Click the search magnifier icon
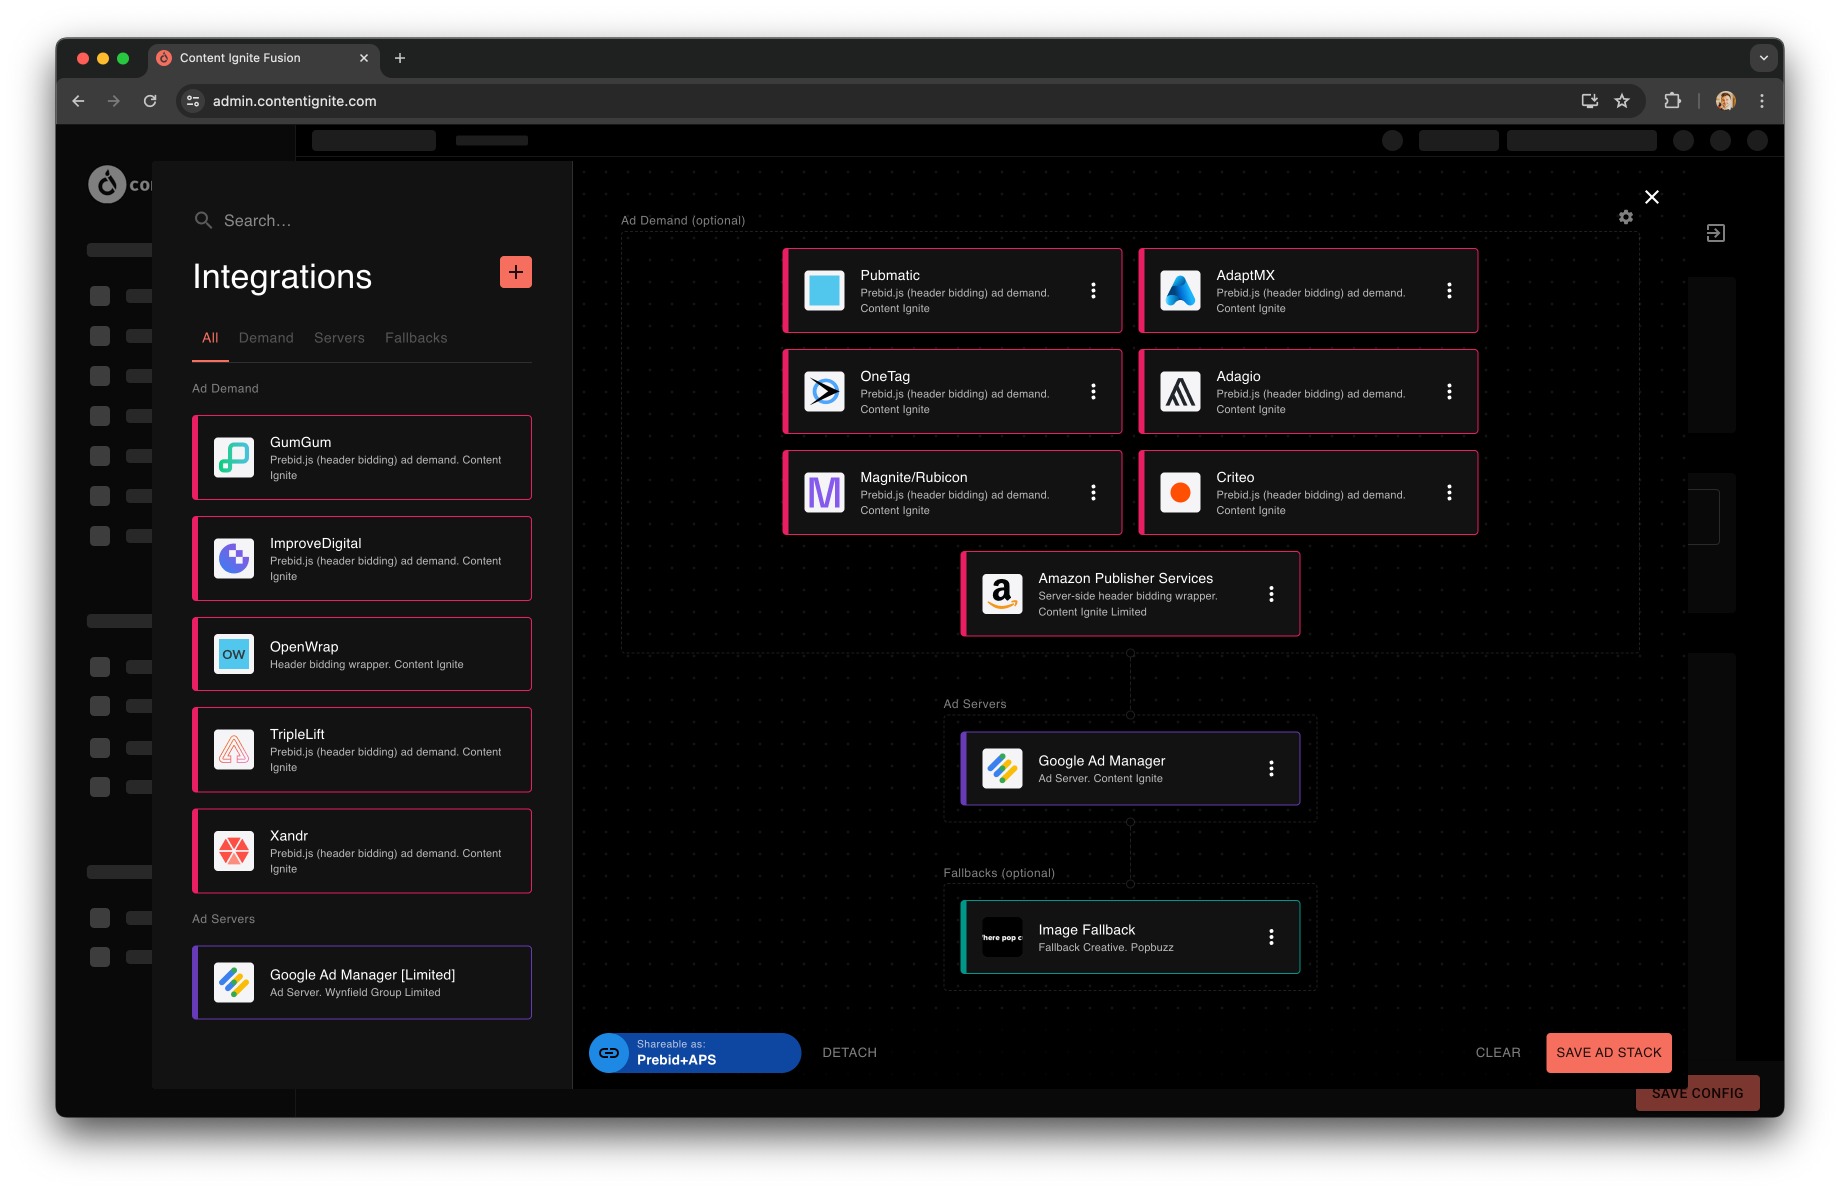1840x1191 pixels. (203, 220)
